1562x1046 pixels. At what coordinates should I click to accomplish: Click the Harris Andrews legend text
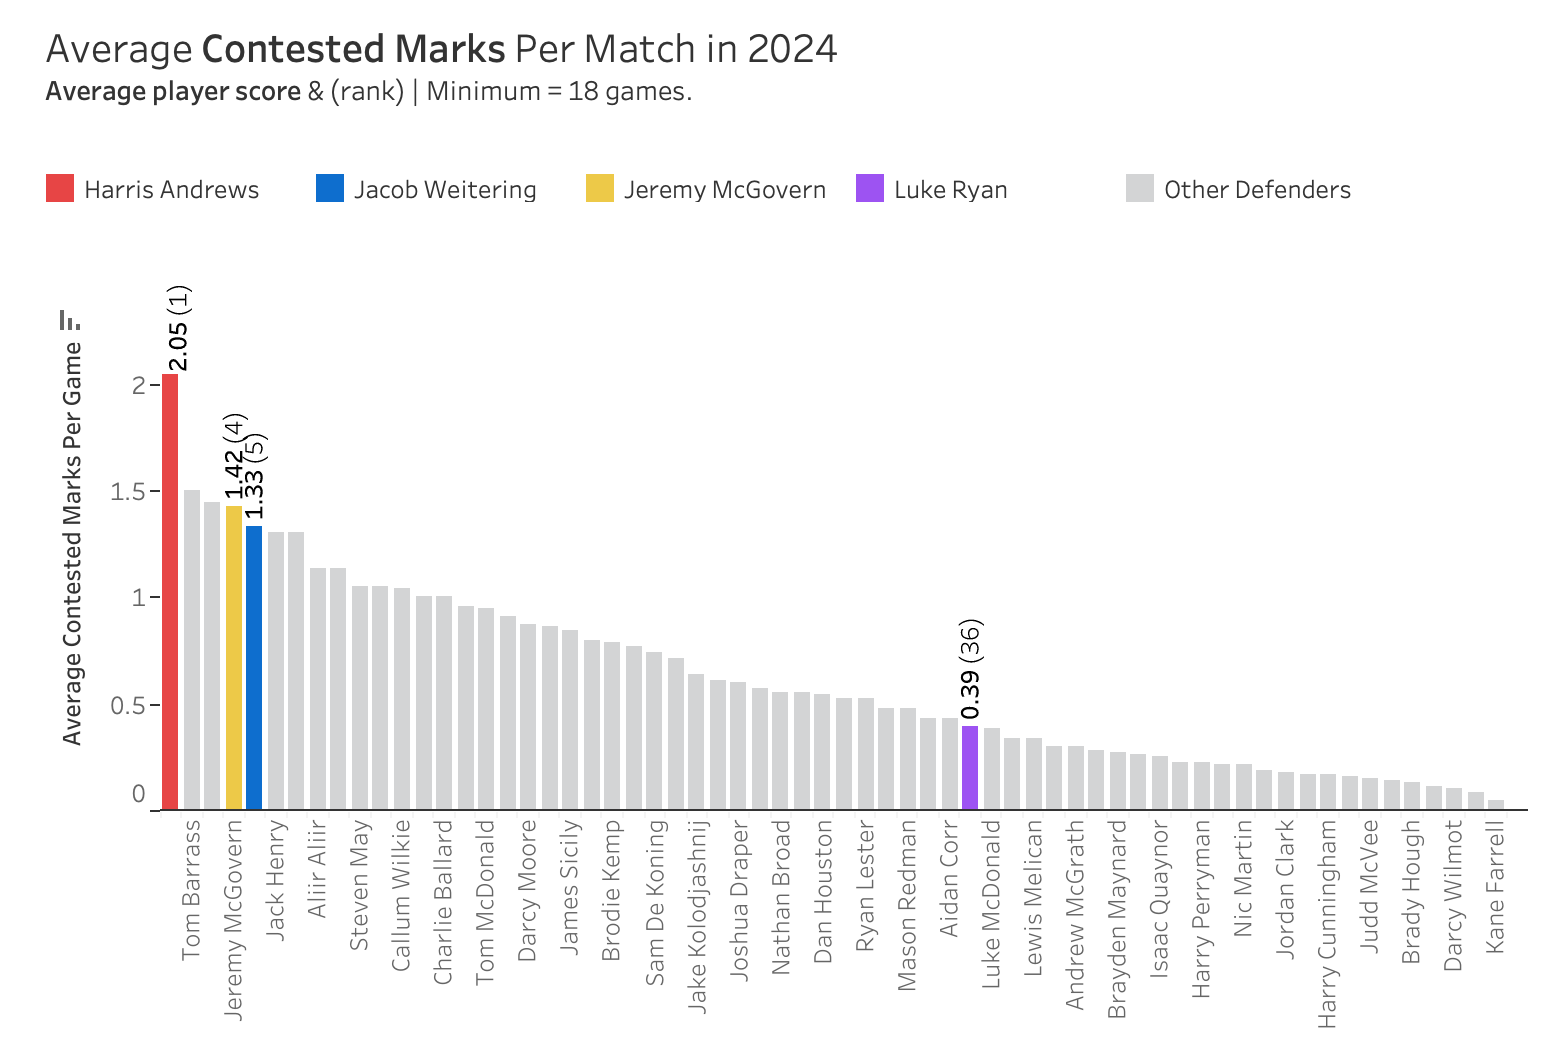click(x=171, y=190)
